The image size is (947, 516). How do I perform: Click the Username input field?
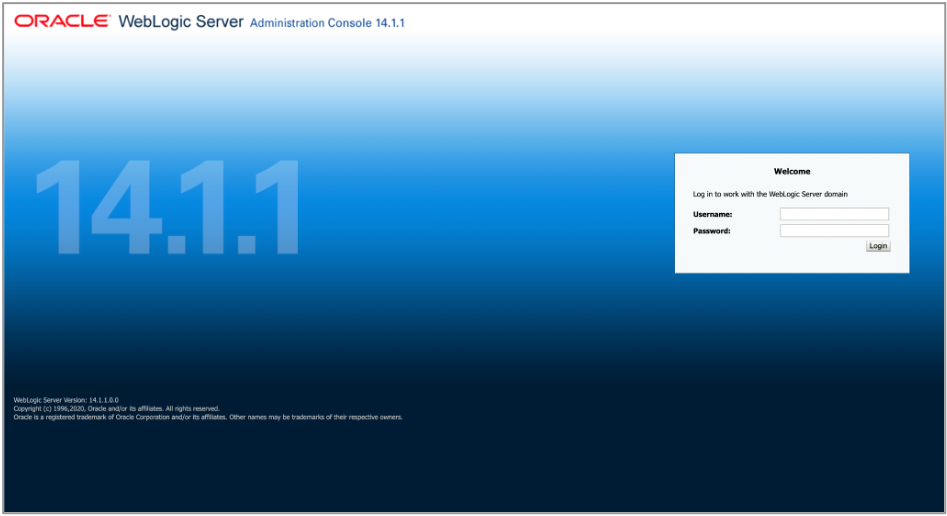(834, 214)
